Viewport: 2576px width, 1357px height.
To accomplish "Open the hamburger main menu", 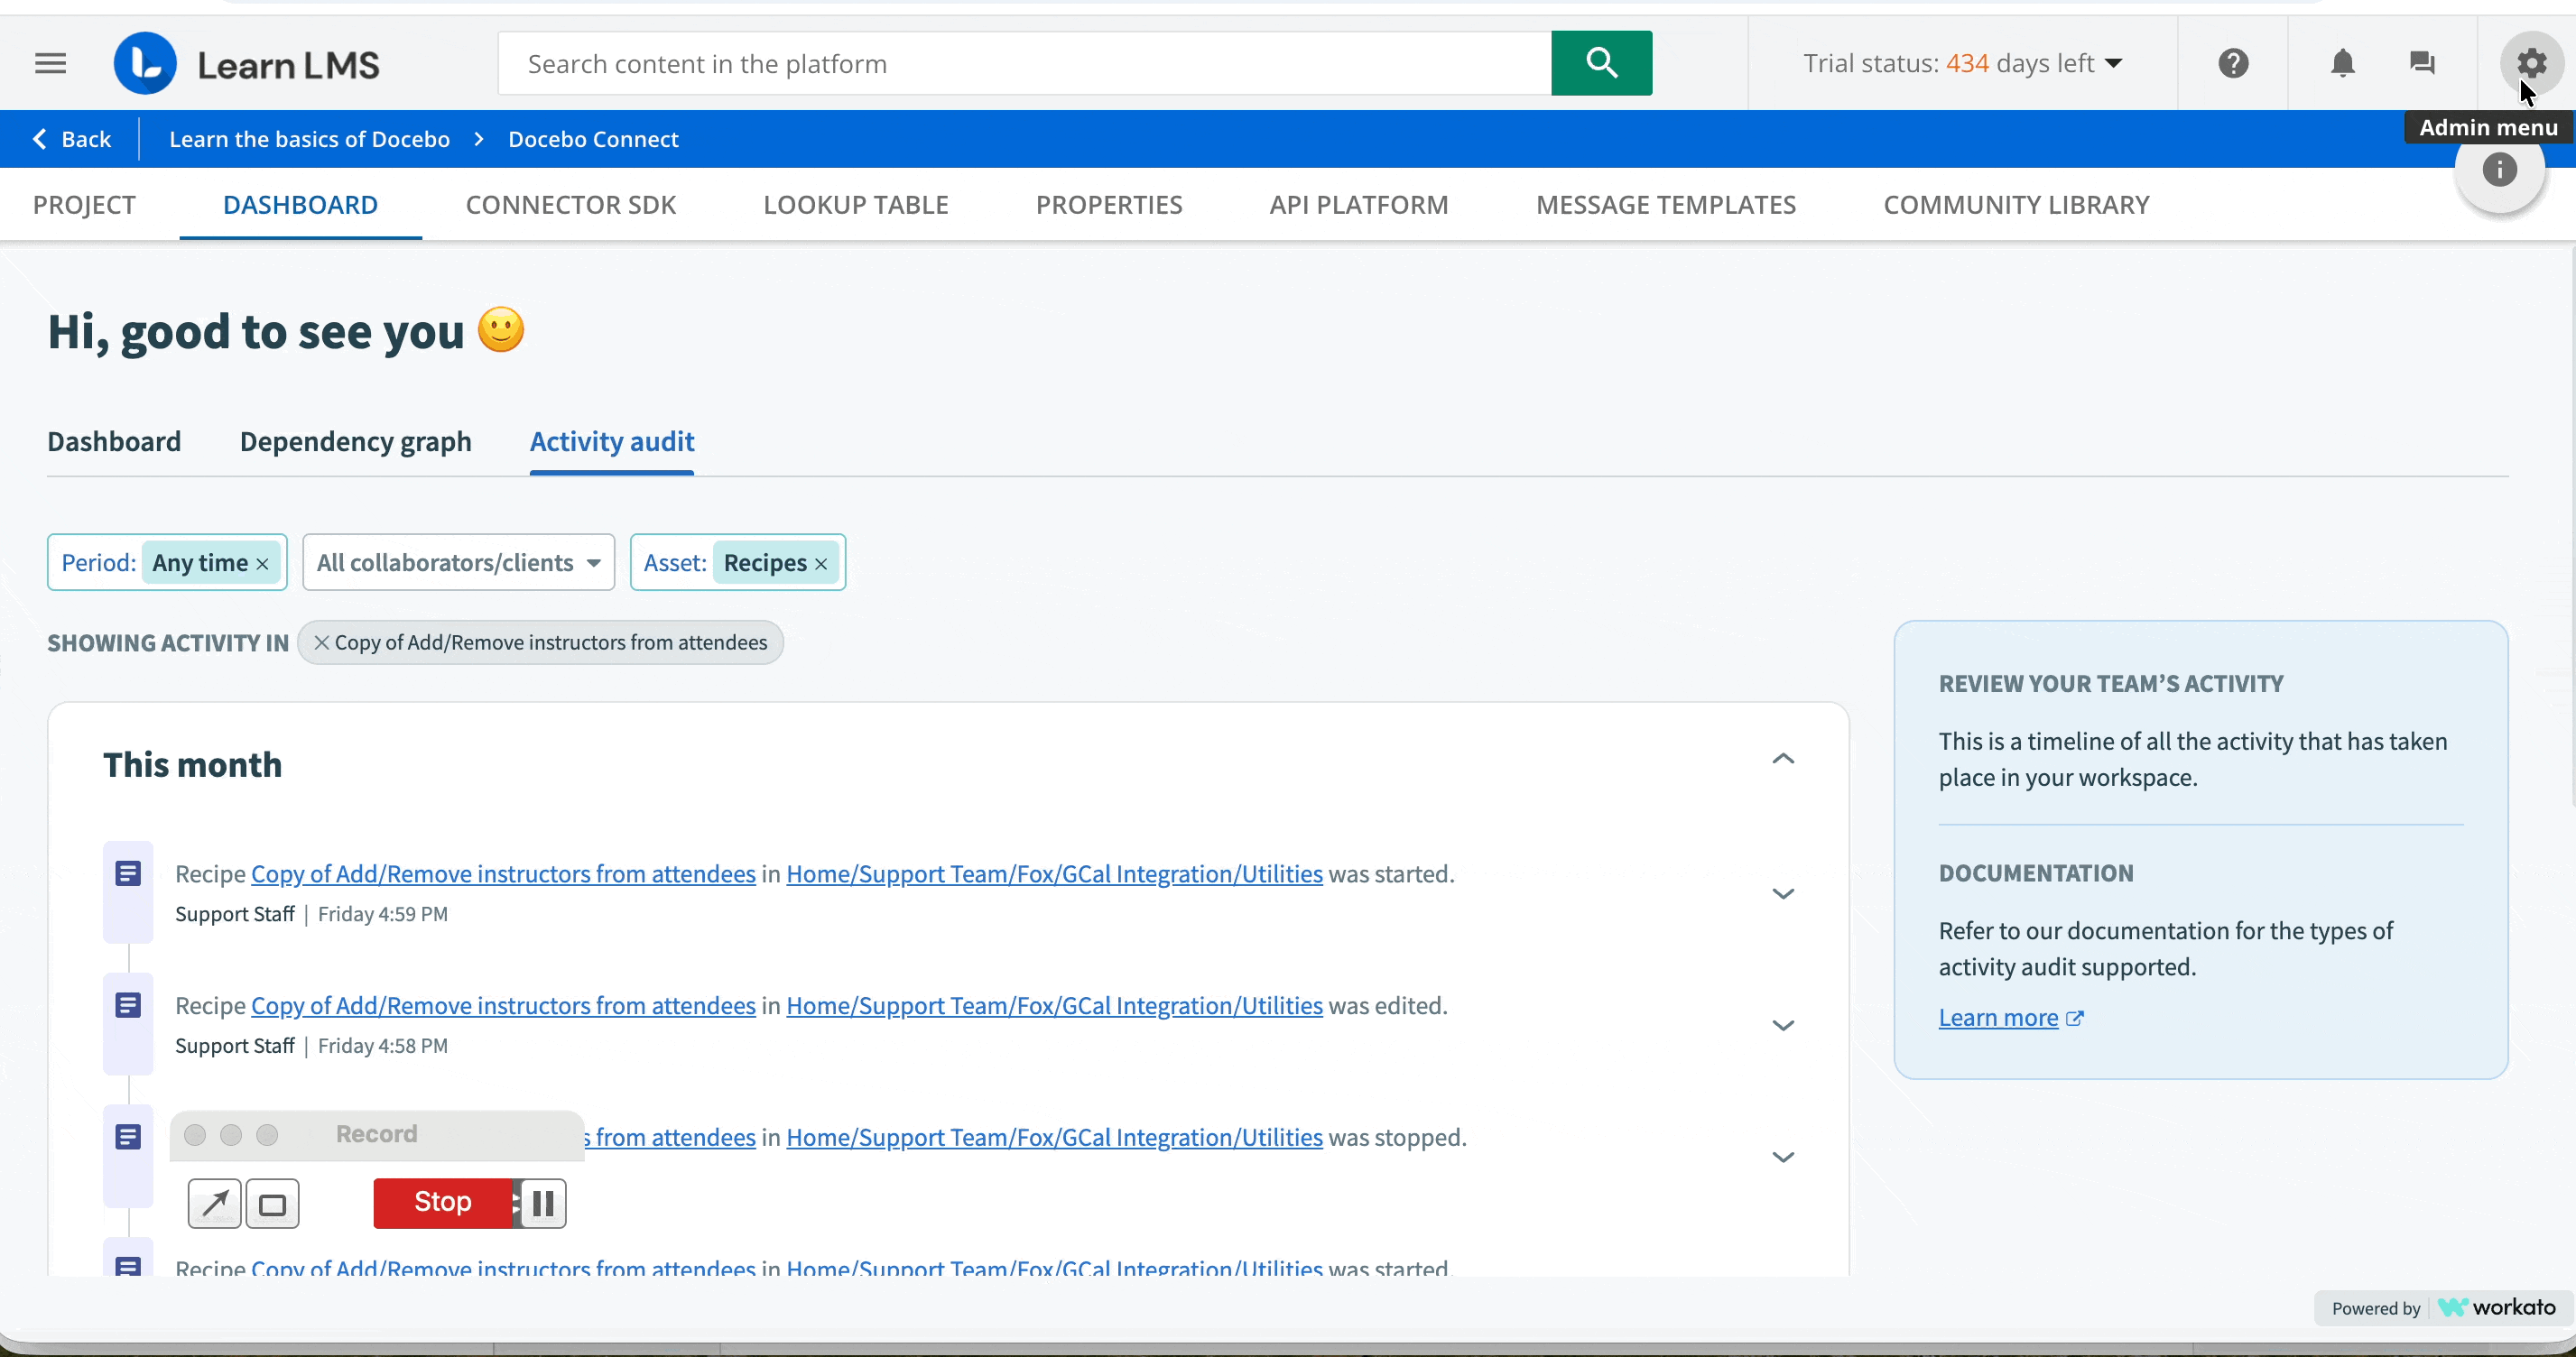I will (x=50, y=64).
